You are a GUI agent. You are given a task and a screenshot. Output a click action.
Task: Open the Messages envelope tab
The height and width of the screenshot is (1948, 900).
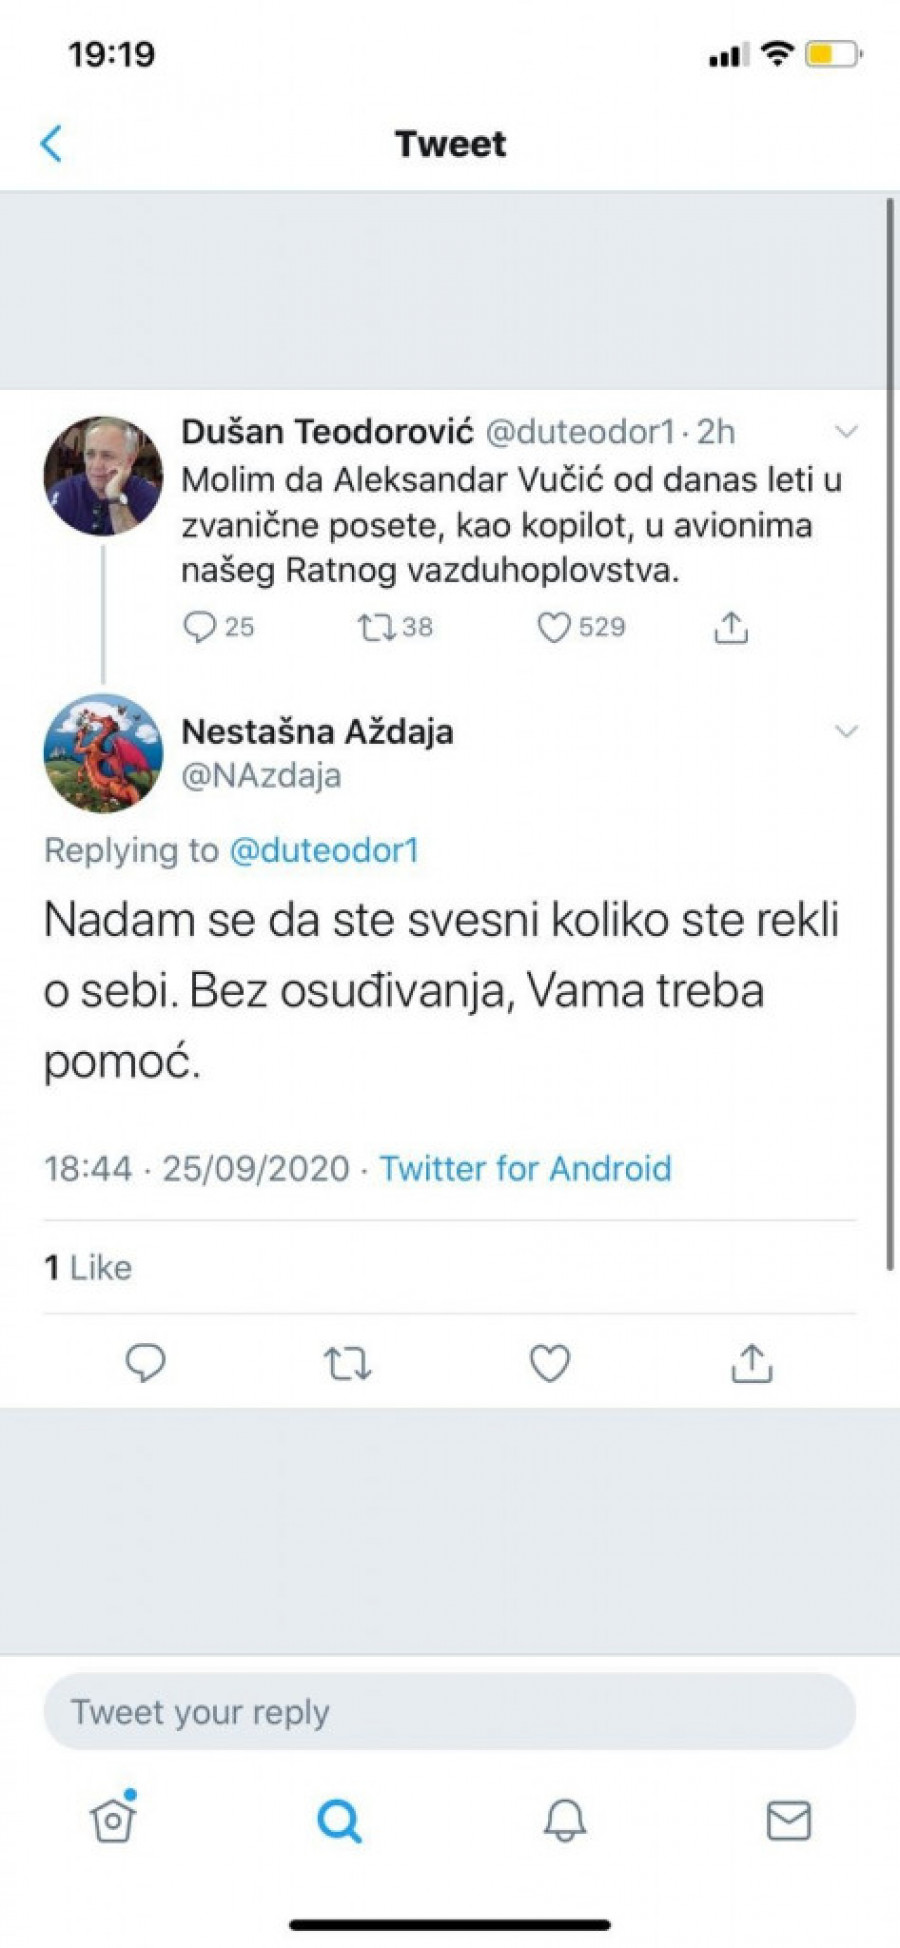click(x=789, y=1820)
